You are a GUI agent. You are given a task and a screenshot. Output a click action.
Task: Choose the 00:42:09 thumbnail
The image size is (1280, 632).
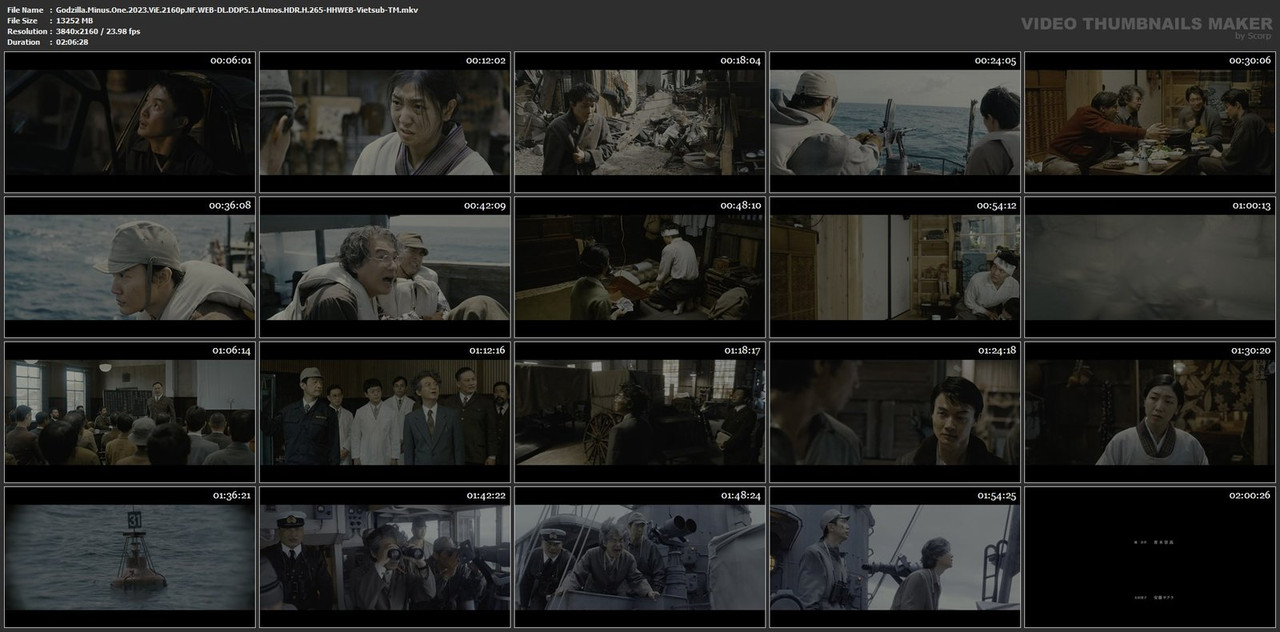pos(384,267)
